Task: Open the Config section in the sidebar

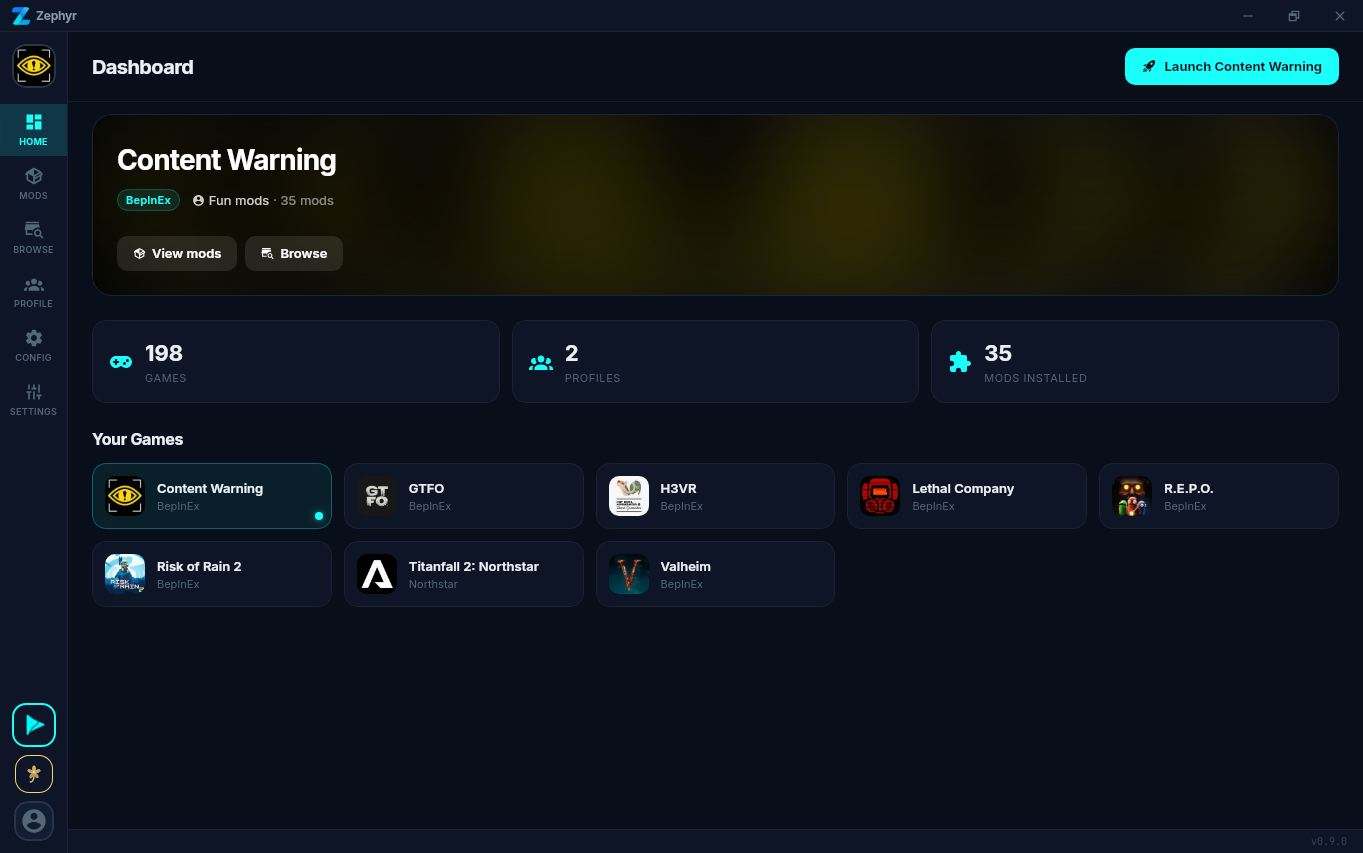Action: 33,345
